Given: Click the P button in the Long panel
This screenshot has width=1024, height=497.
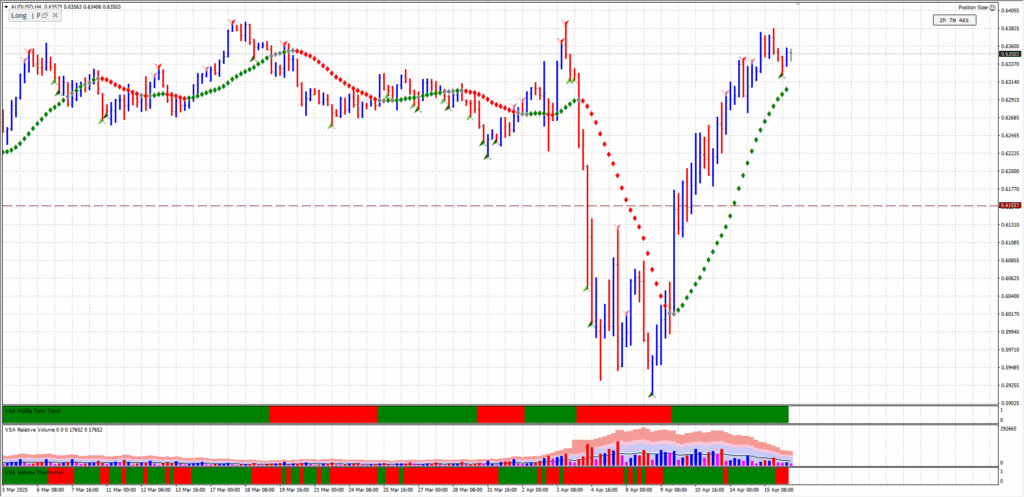Looking at the screenshot, I should click(39, 16).
